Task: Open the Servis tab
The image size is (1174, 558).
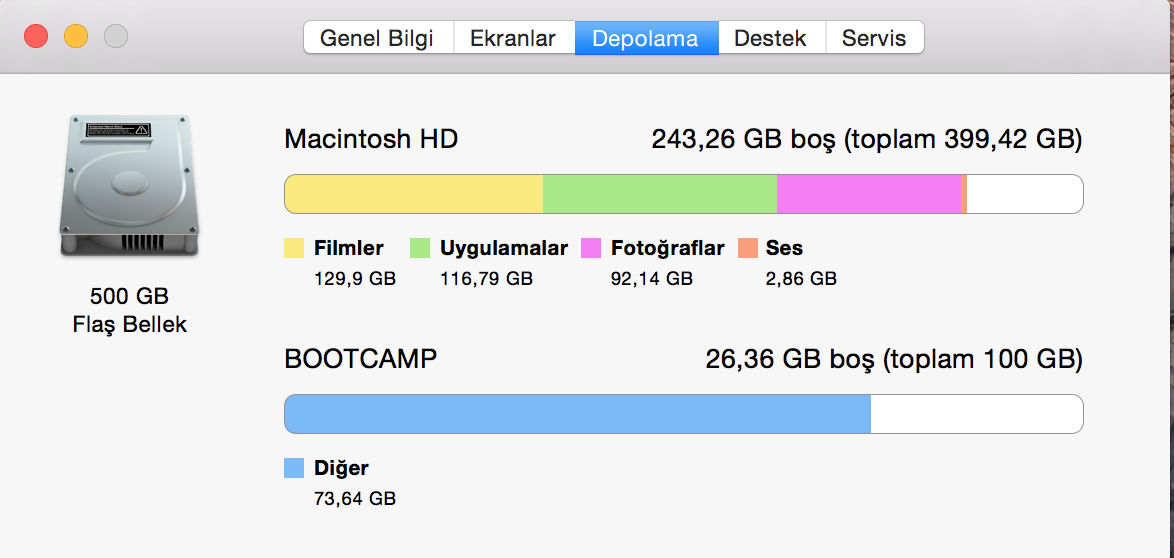Action: coord(875,38)
